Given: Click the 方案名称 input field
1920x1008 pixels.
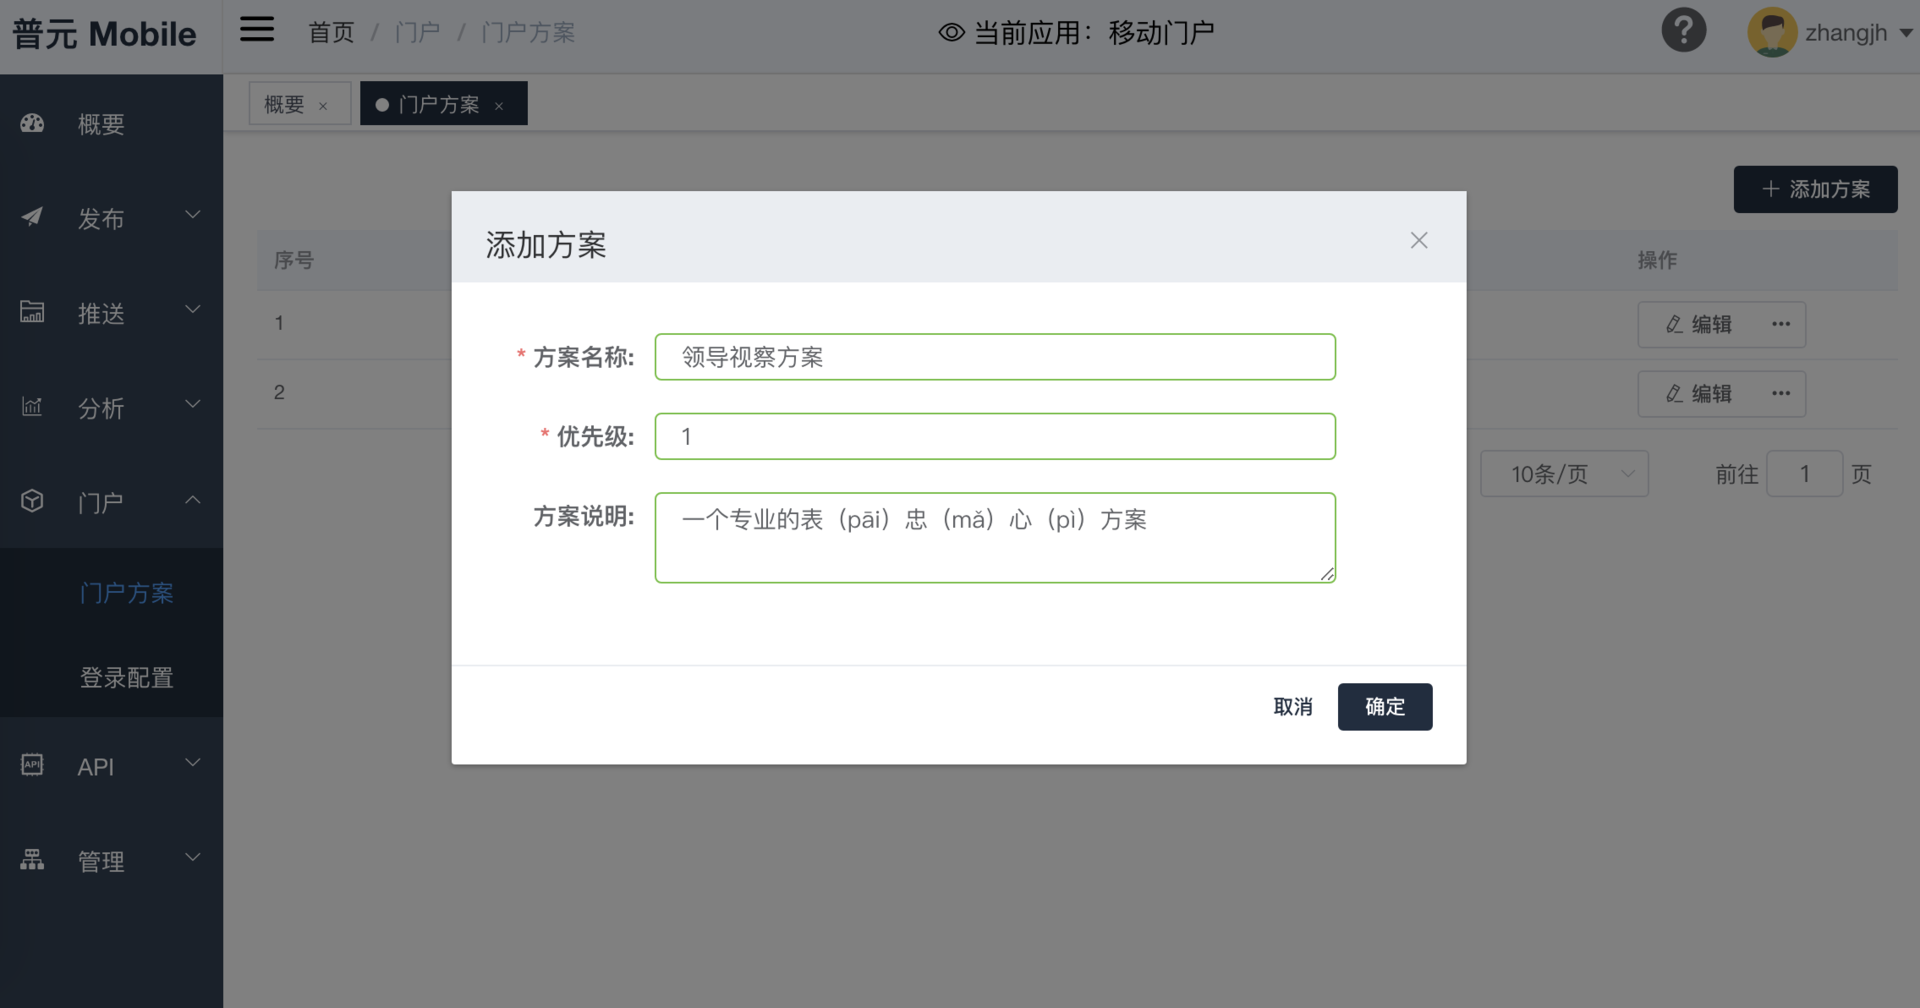Looking at the screenshot, I should 994,357.
